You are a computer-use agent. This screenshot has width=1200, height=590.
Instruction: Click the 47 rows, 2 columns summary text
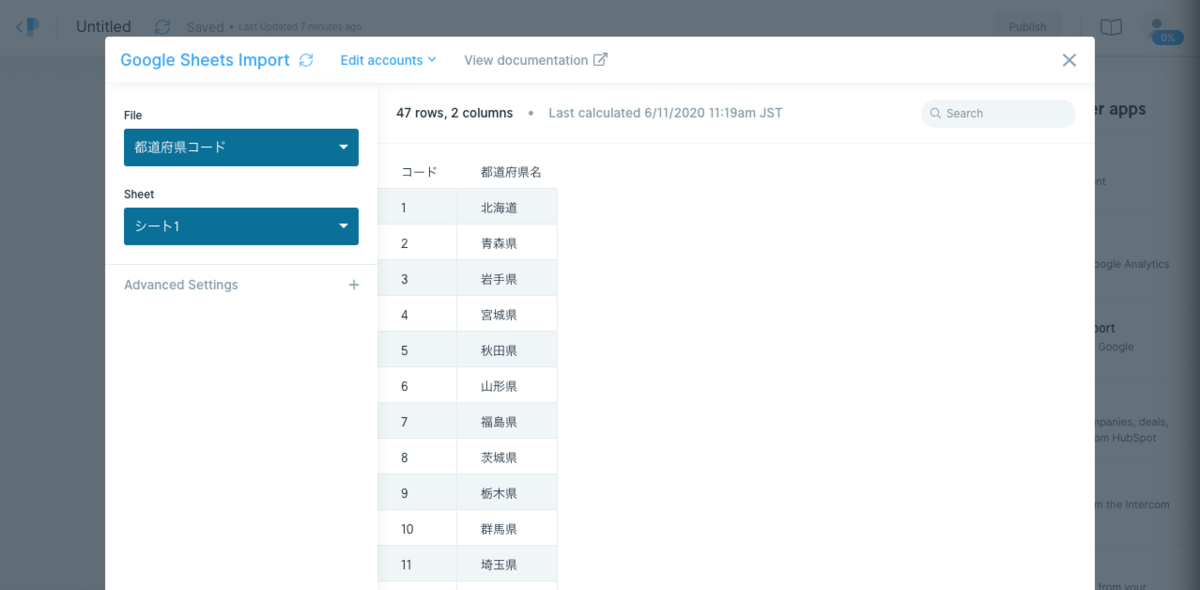coord(454,113)
